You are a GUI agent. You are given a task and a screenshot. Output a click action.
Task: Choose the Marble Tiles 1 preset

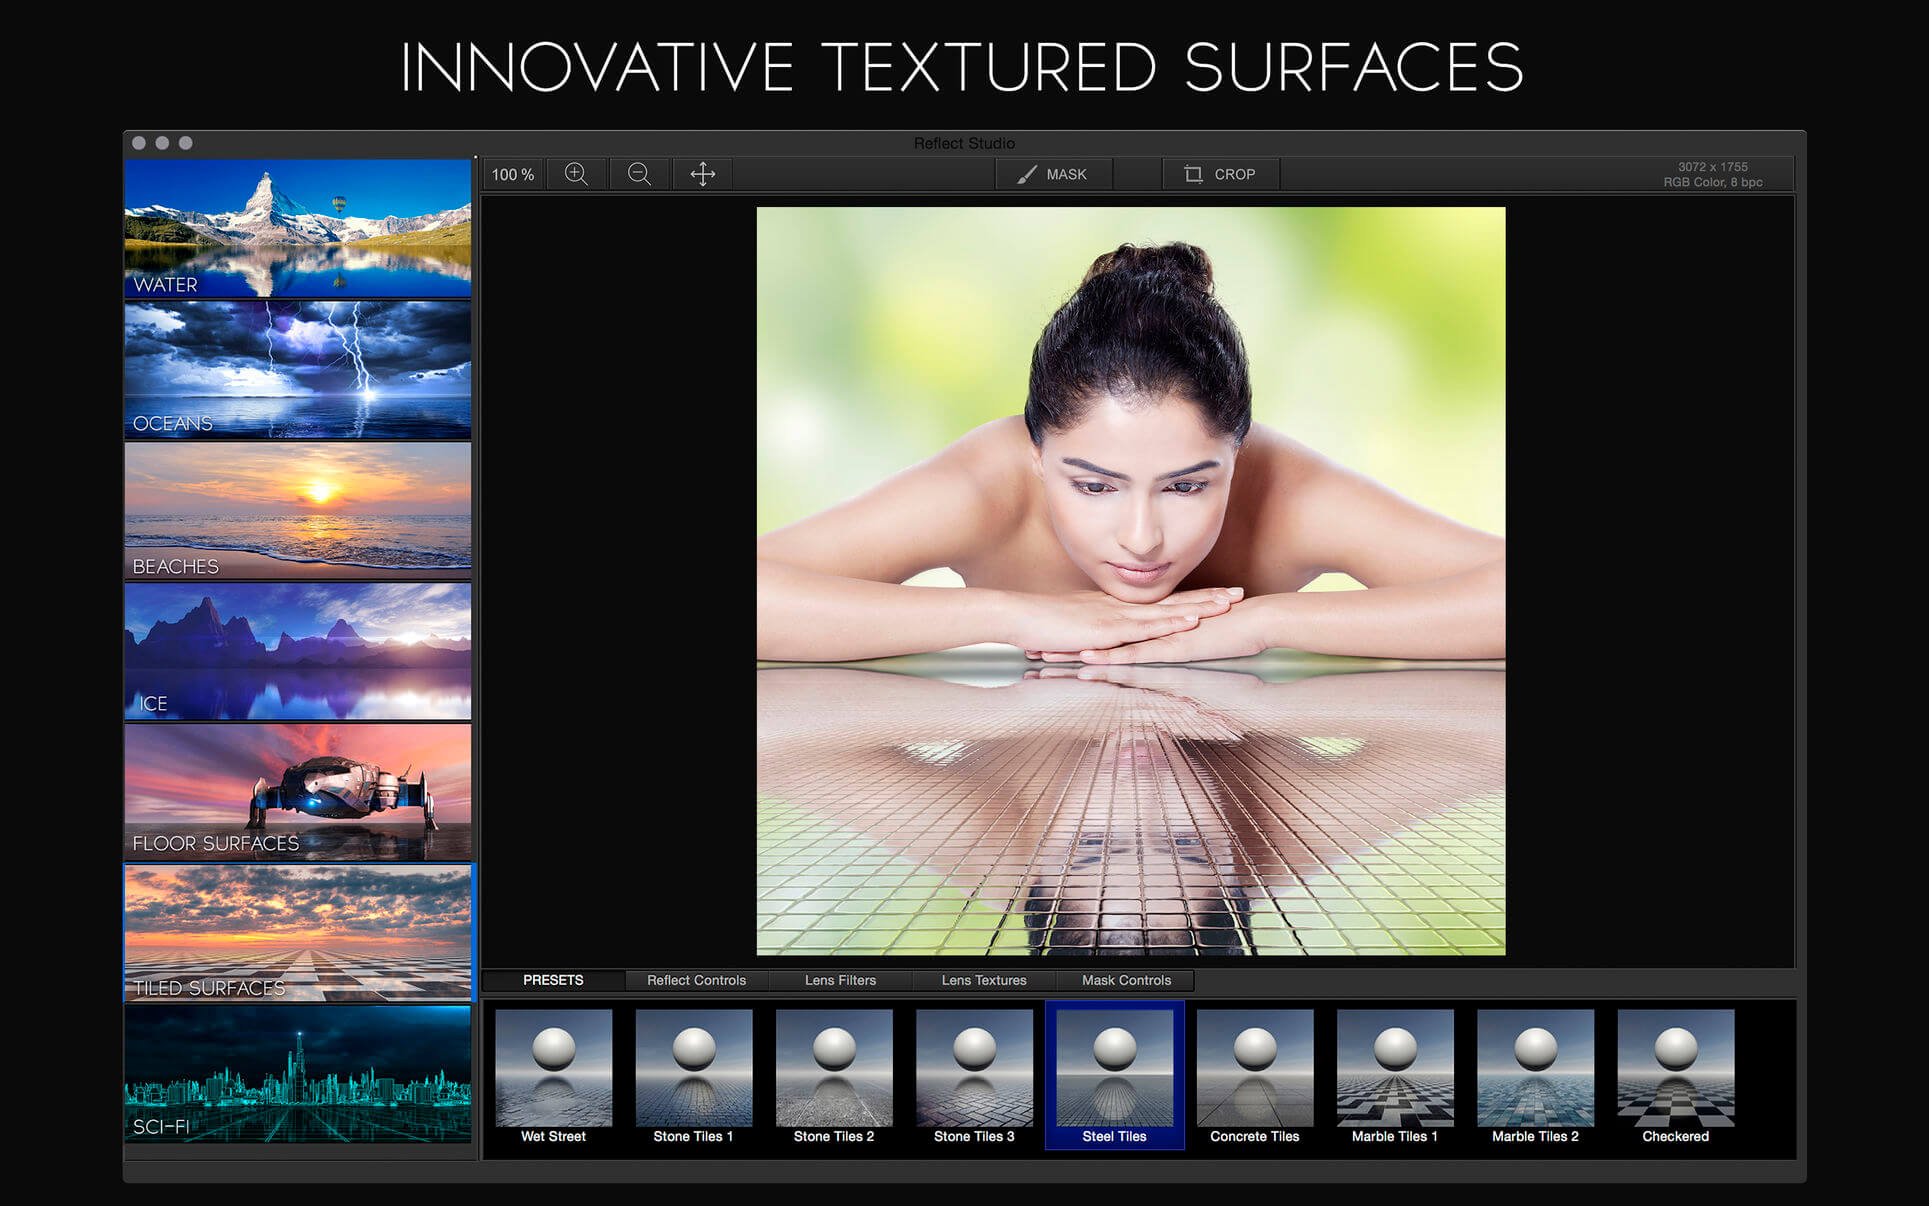coord(1394,1073)
